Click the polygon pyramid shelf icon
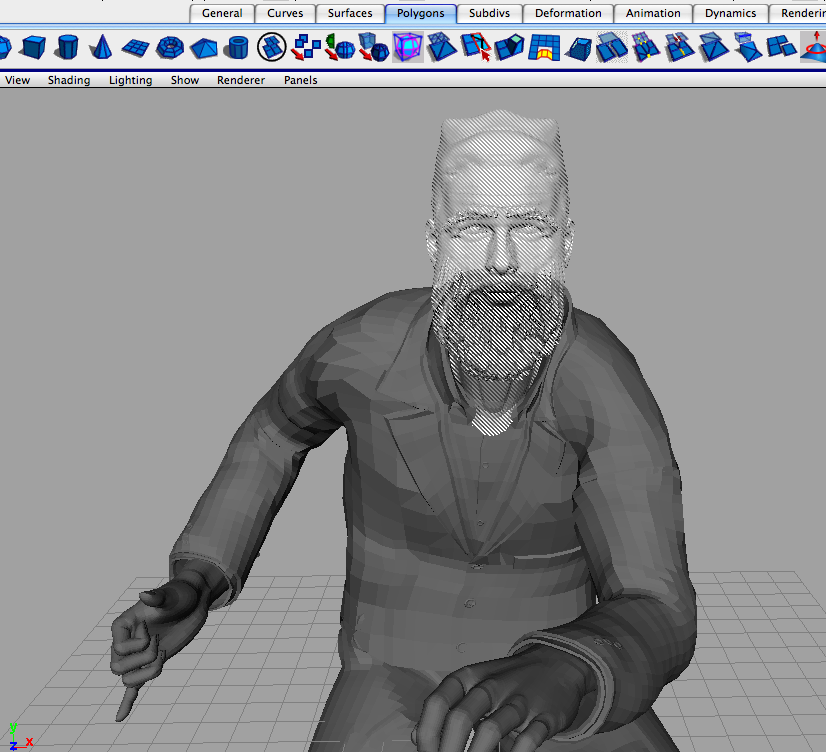This screenshot has width=826, height=752. coord(204,47)
